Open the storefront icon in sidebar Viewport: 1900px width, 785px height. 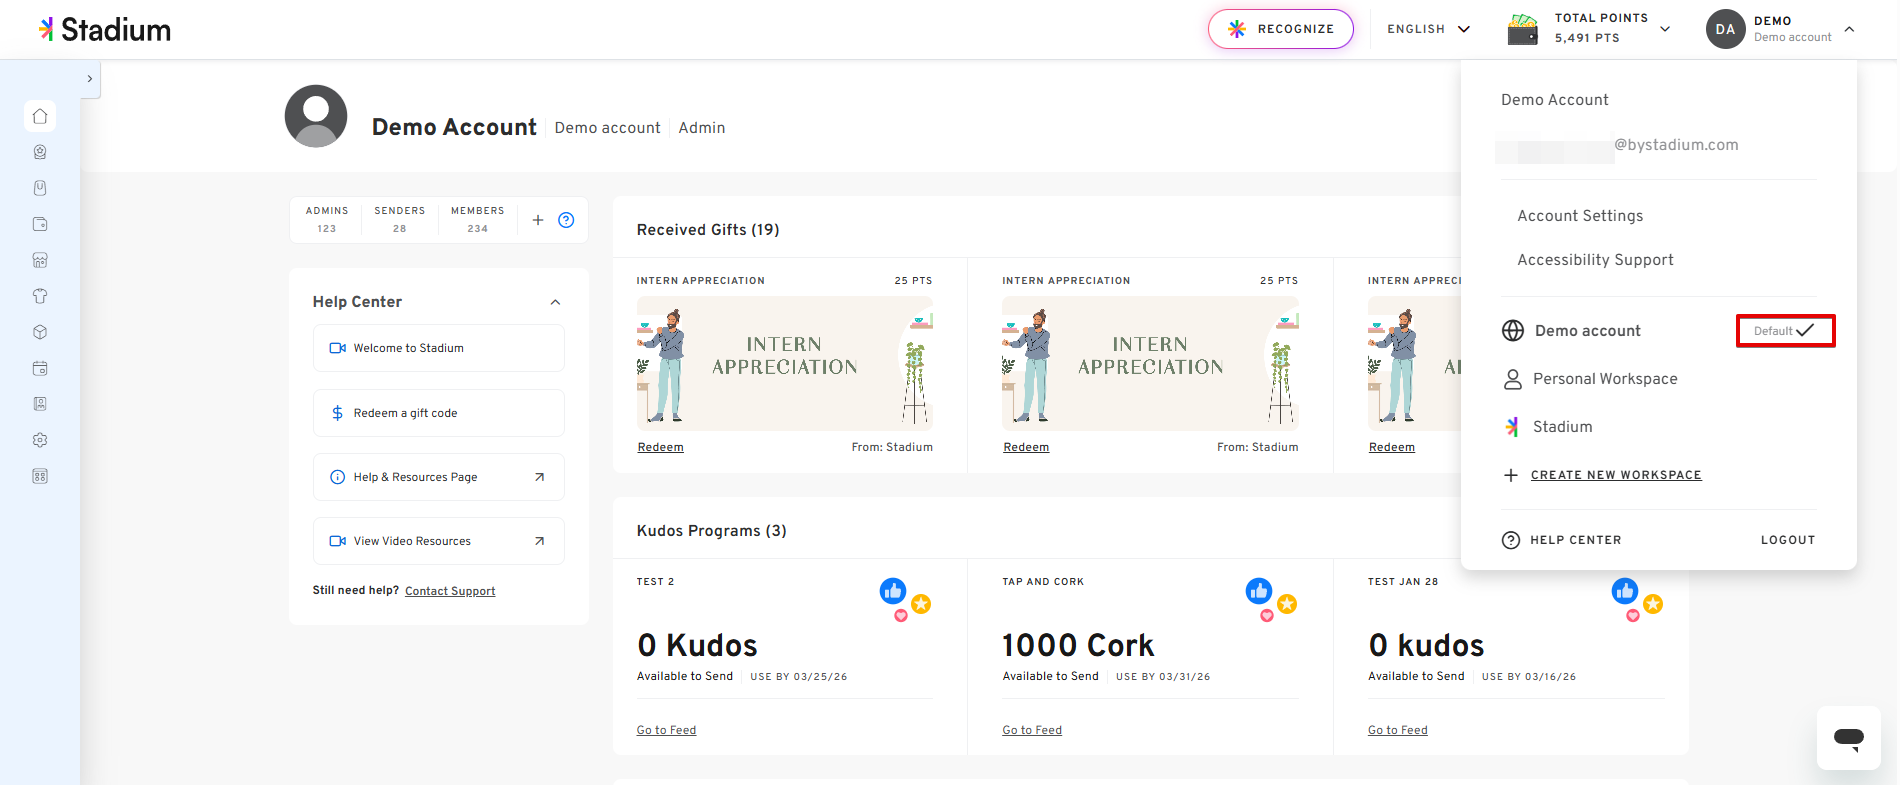pyautogui.click(x=40, y=260)
